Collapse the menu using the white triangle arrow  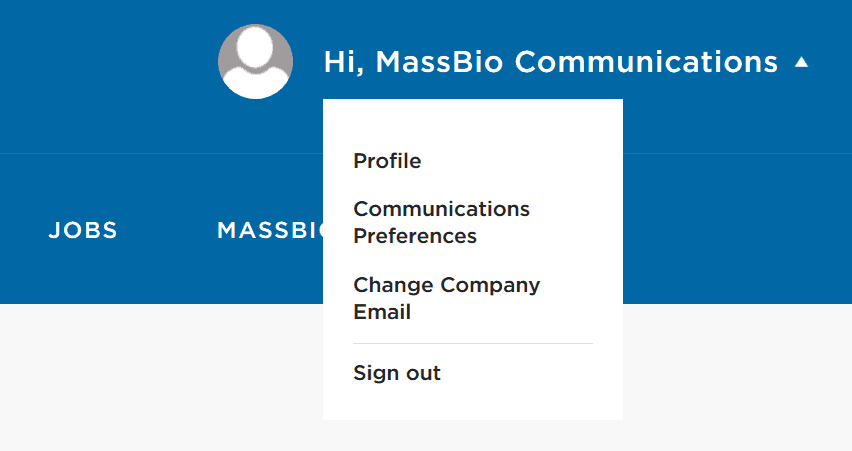click(x=801, y=62)
